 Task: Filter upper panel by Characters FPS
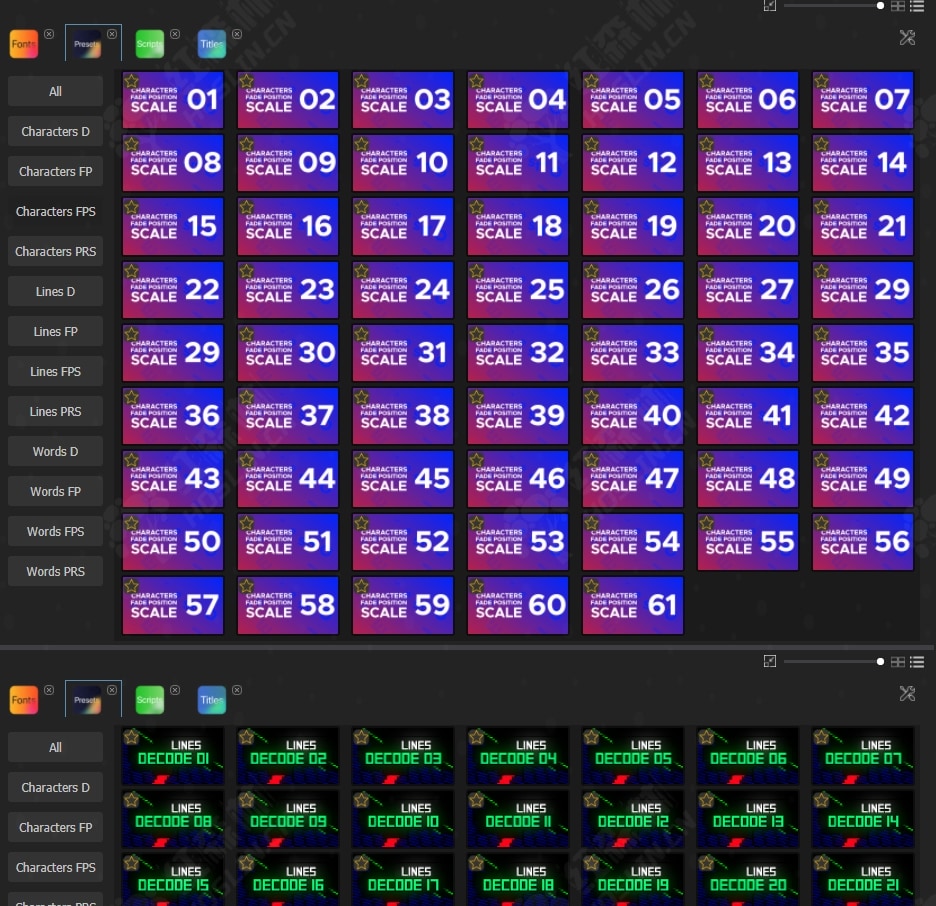pos(56,211)
